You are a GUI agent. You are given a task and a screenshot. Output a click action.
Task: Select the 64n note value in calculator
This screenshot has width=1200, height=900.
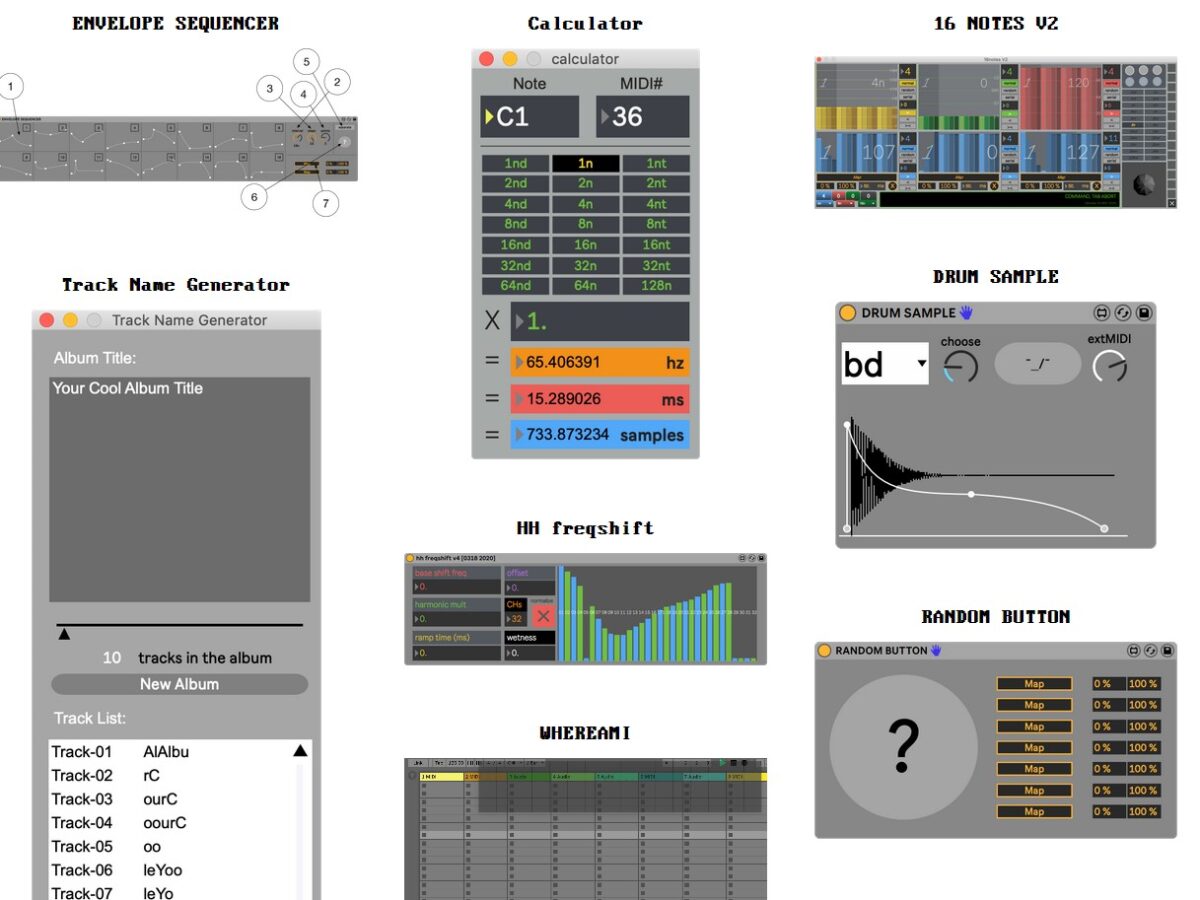pyautogui.click(x=586, y=286)
